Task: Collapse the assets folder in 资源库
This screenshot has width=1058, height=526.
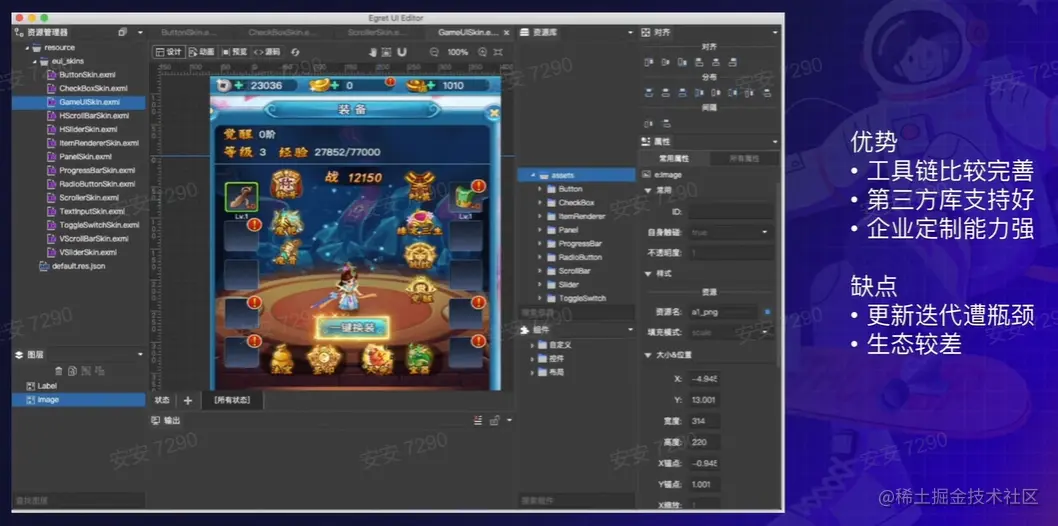Action: pyautogui.click(x=533, y=175)
